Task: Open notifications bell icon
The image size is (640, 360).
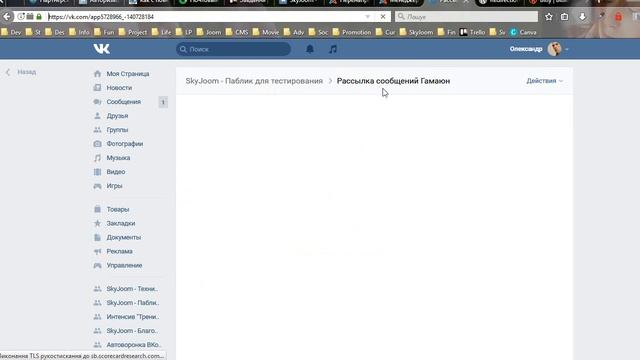Action: pos(310,49)
